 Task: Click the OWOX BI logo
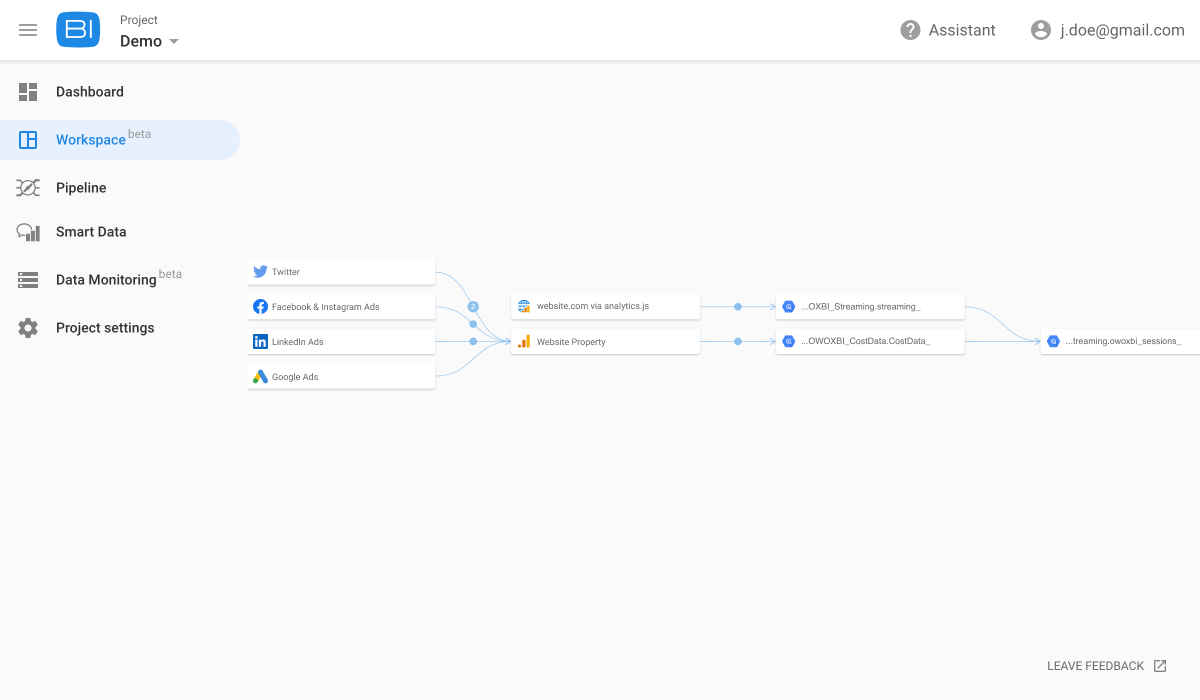(x=78, y=30)
